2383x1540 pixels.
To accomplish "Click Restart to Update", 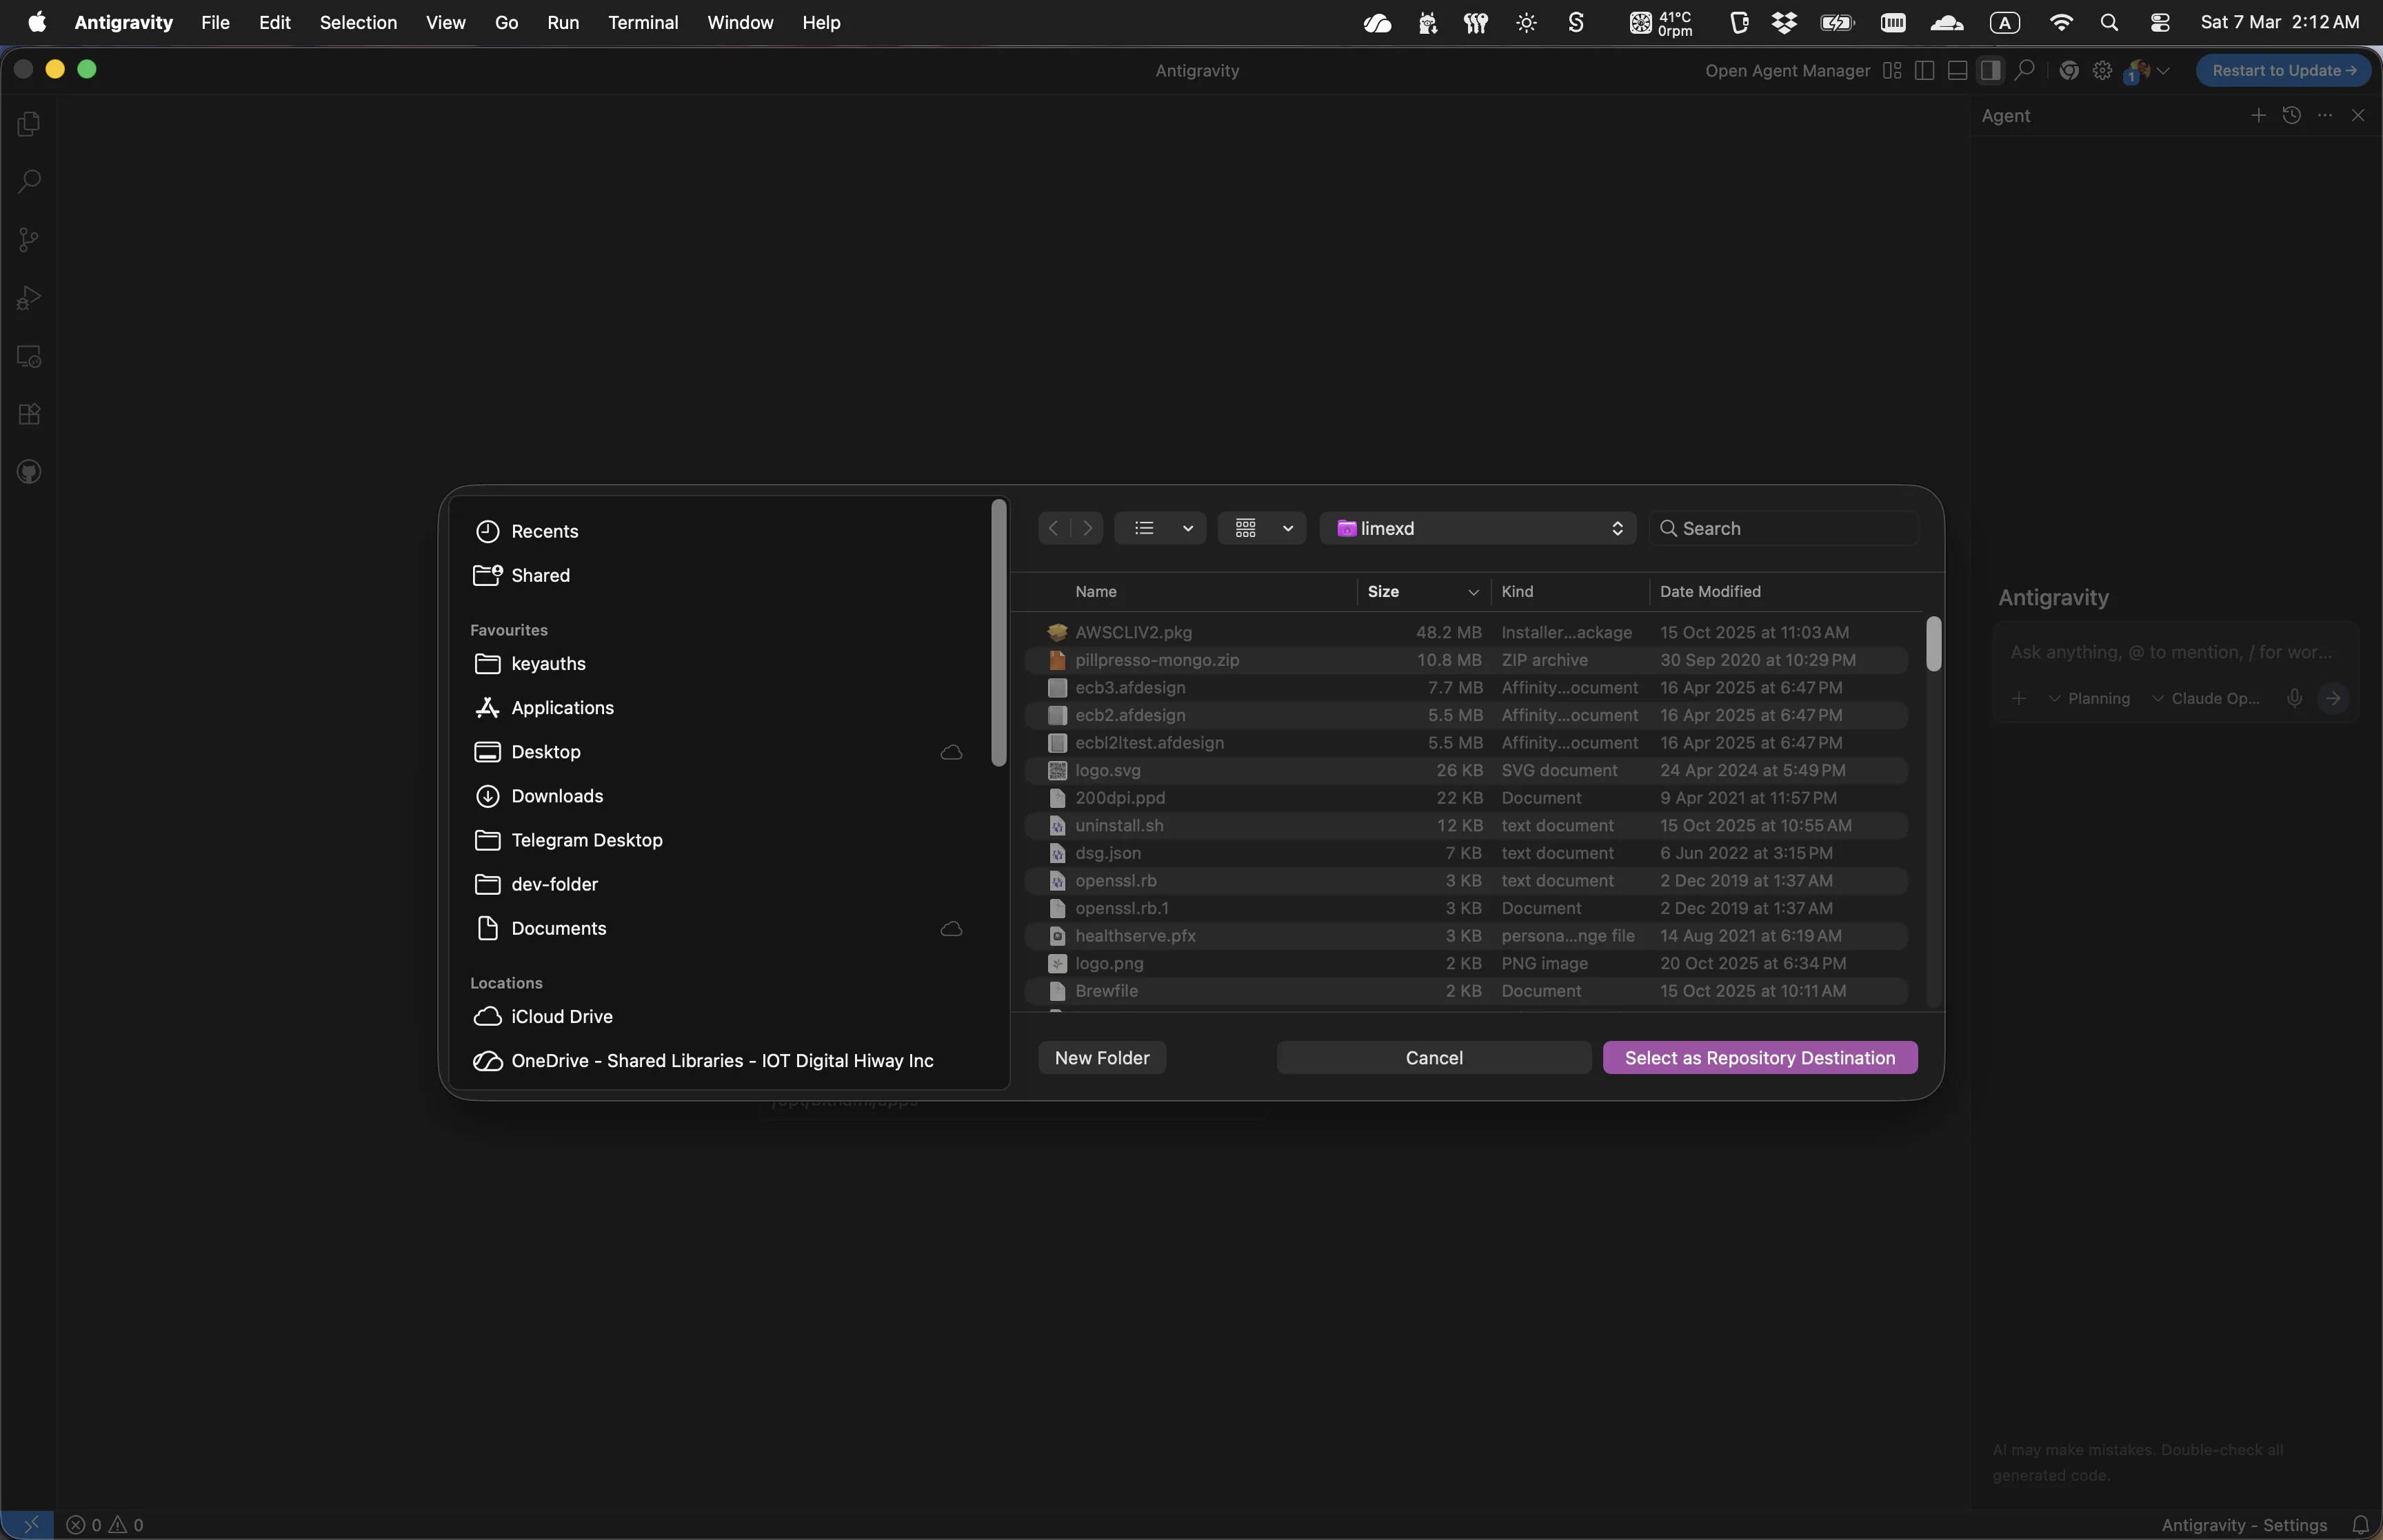I will (2284, 70).
